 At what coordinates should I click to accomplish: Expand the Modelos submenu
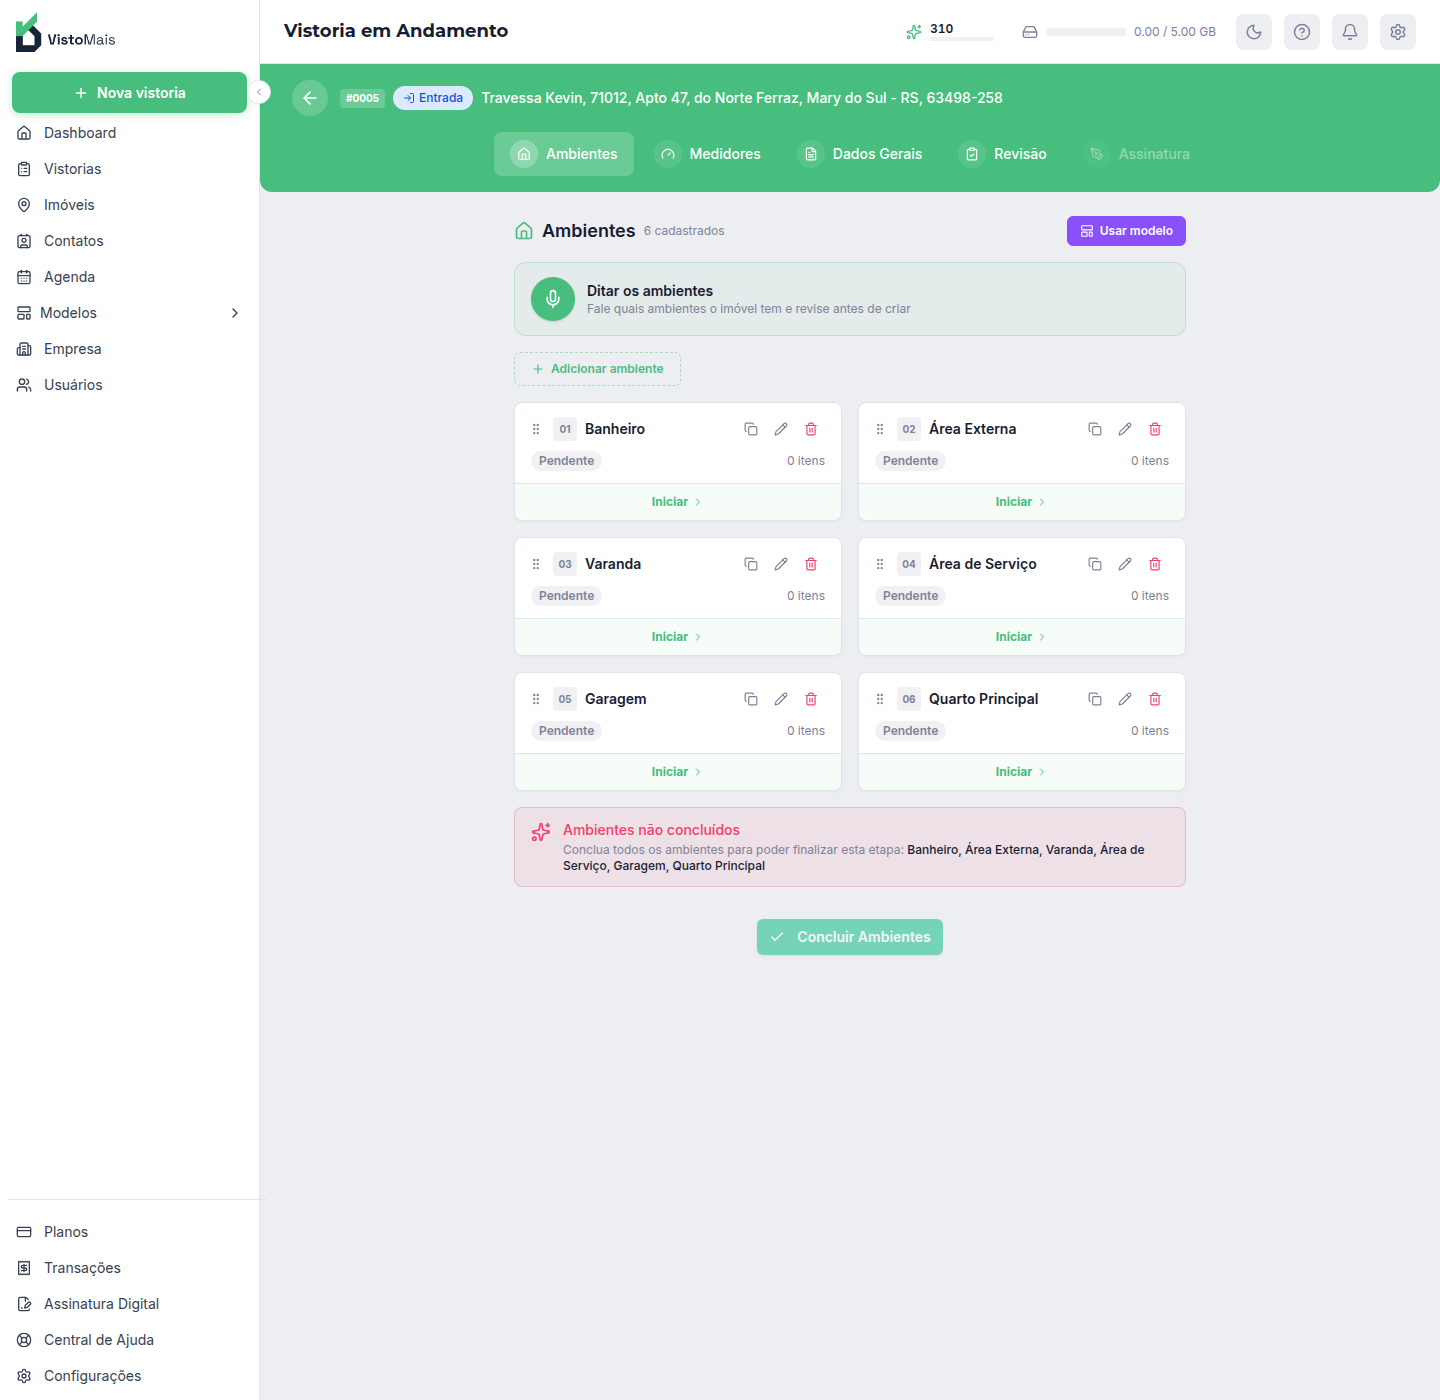(x=129, y=313)
